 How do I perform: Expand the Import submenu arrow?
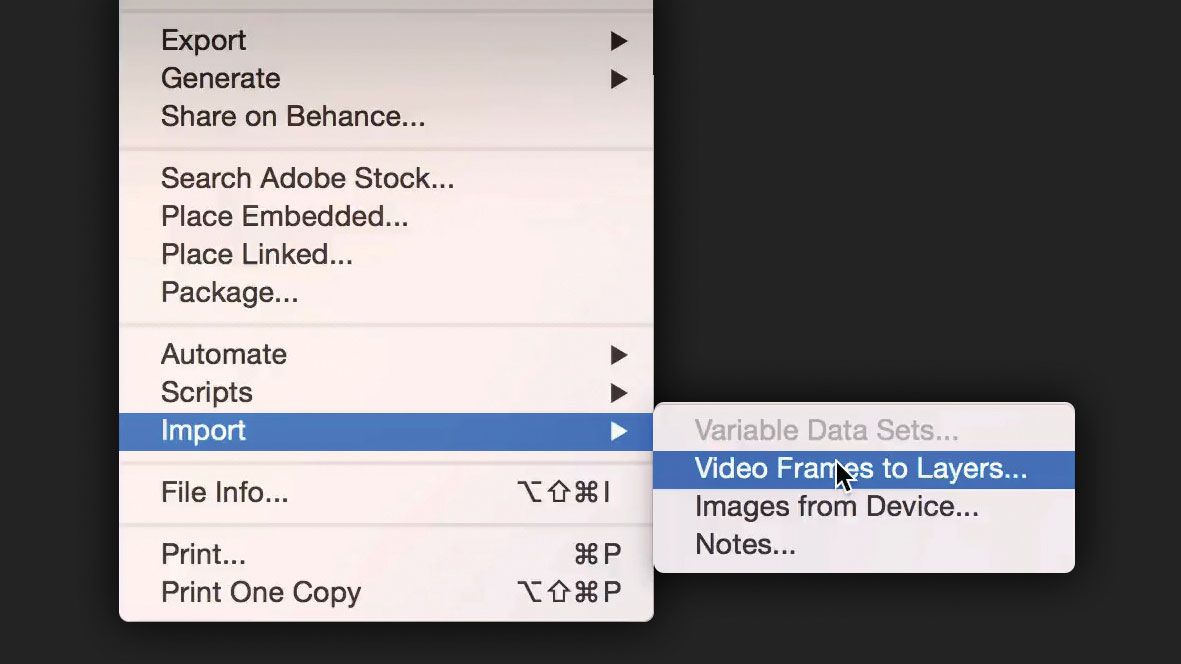[x=618, y=431]
